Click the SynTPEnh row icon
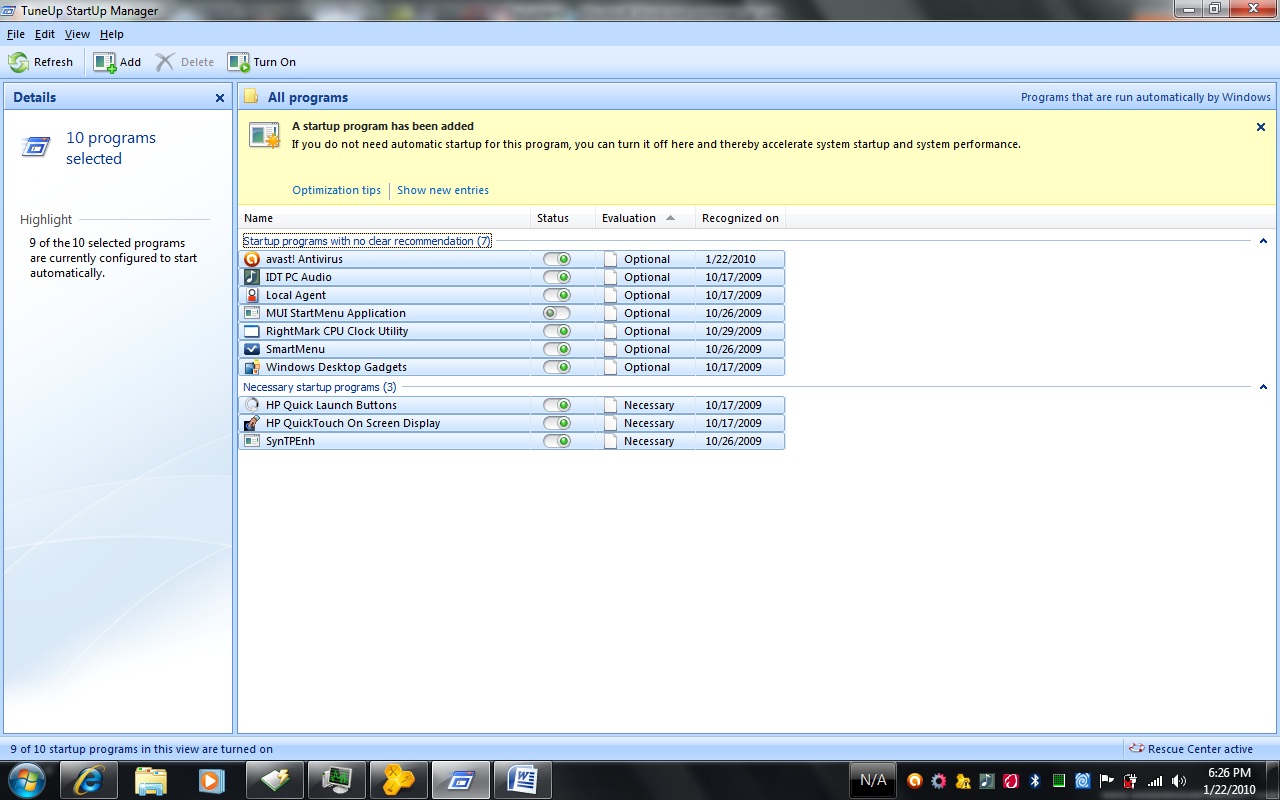 [252, 441]
